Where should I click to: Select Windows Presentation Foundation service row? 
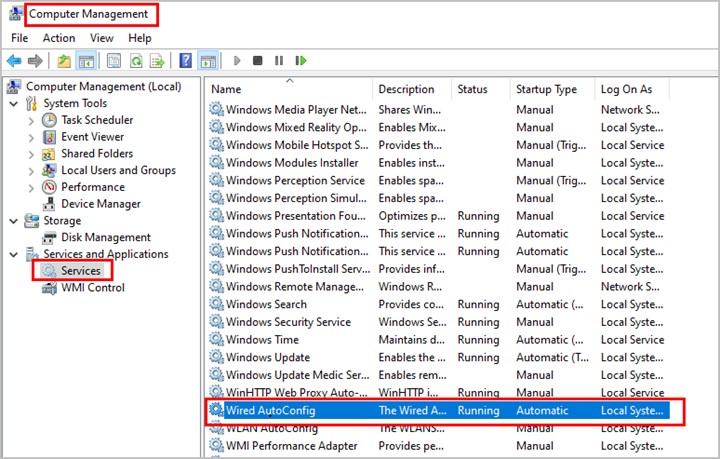tap(439, 216)
